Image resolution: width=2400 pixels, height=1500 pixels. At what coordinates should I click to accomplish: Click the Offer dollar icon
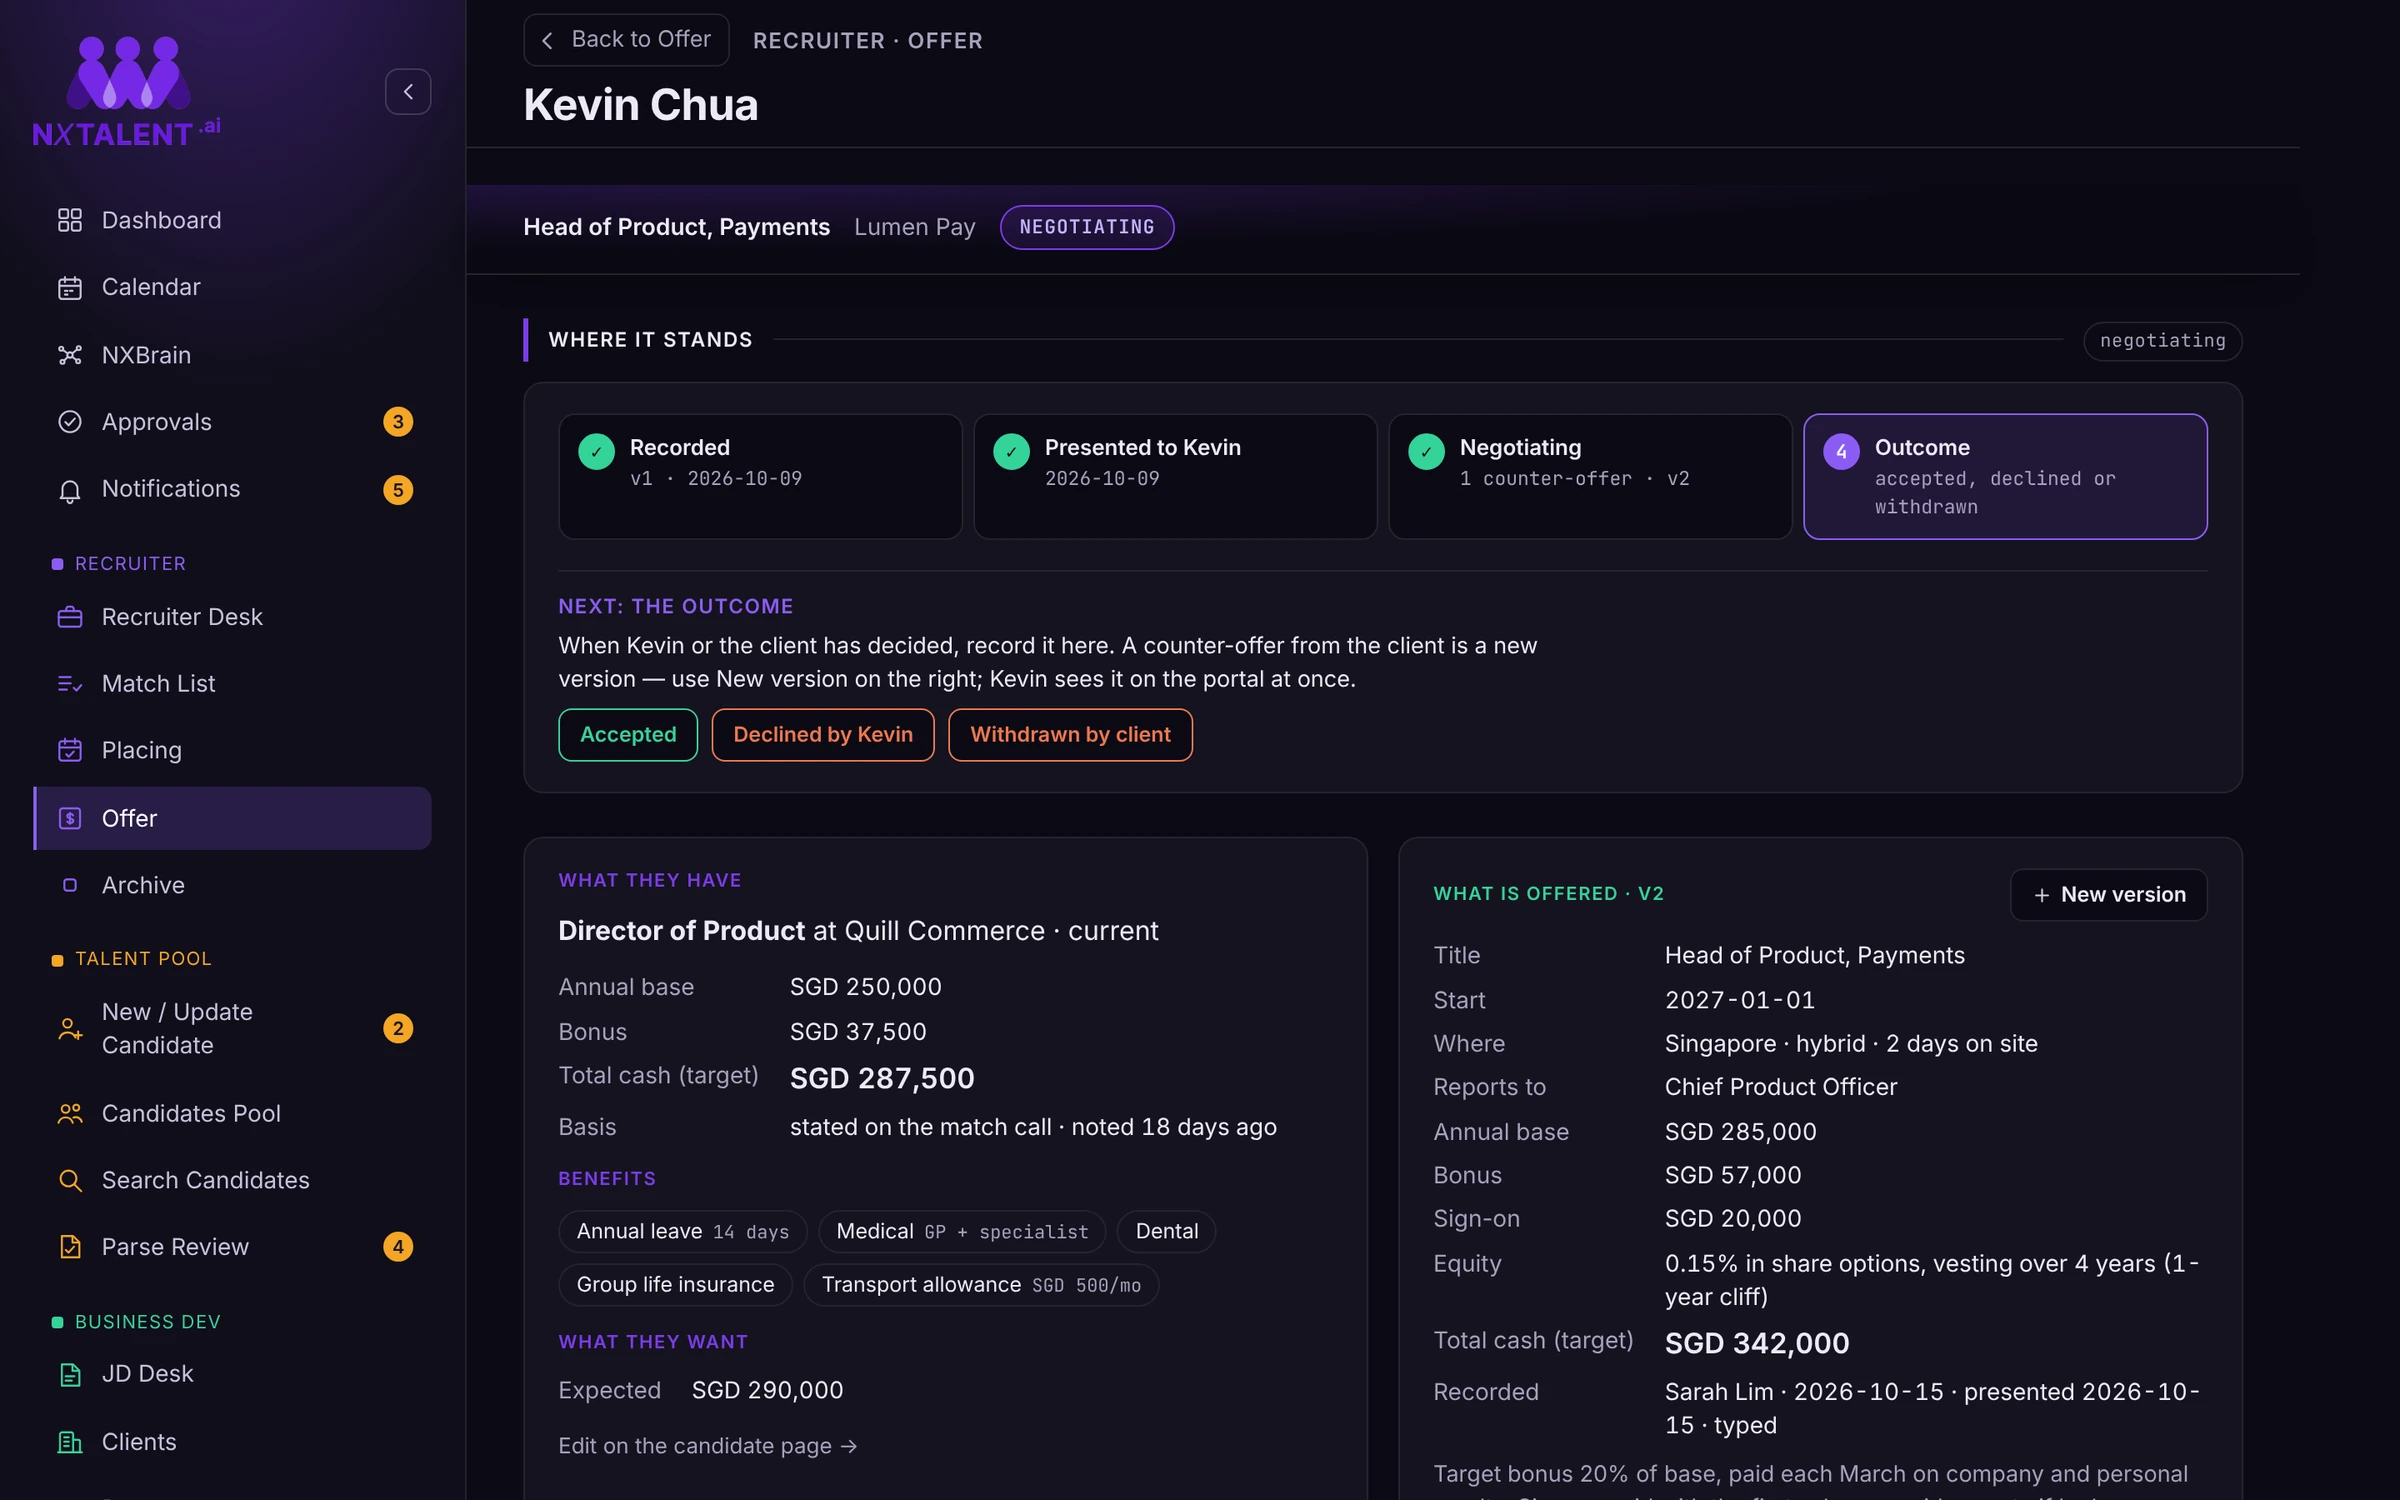pos(70,818)
